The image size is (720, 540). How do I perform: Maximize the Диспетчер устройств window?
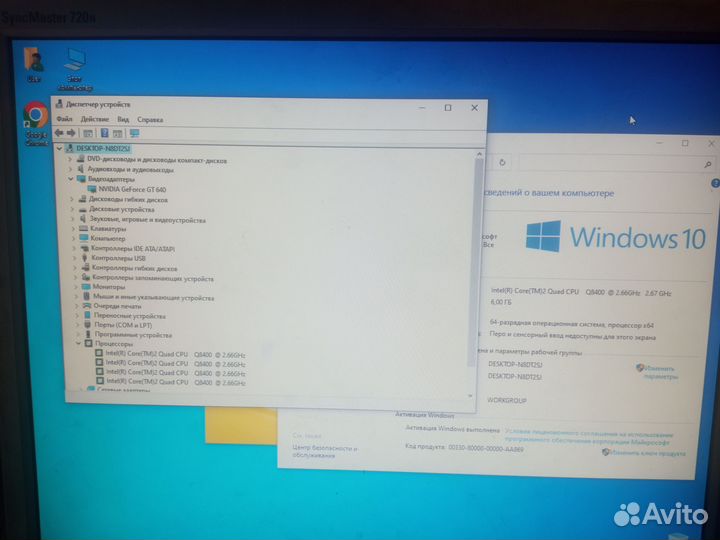[448, 107]
